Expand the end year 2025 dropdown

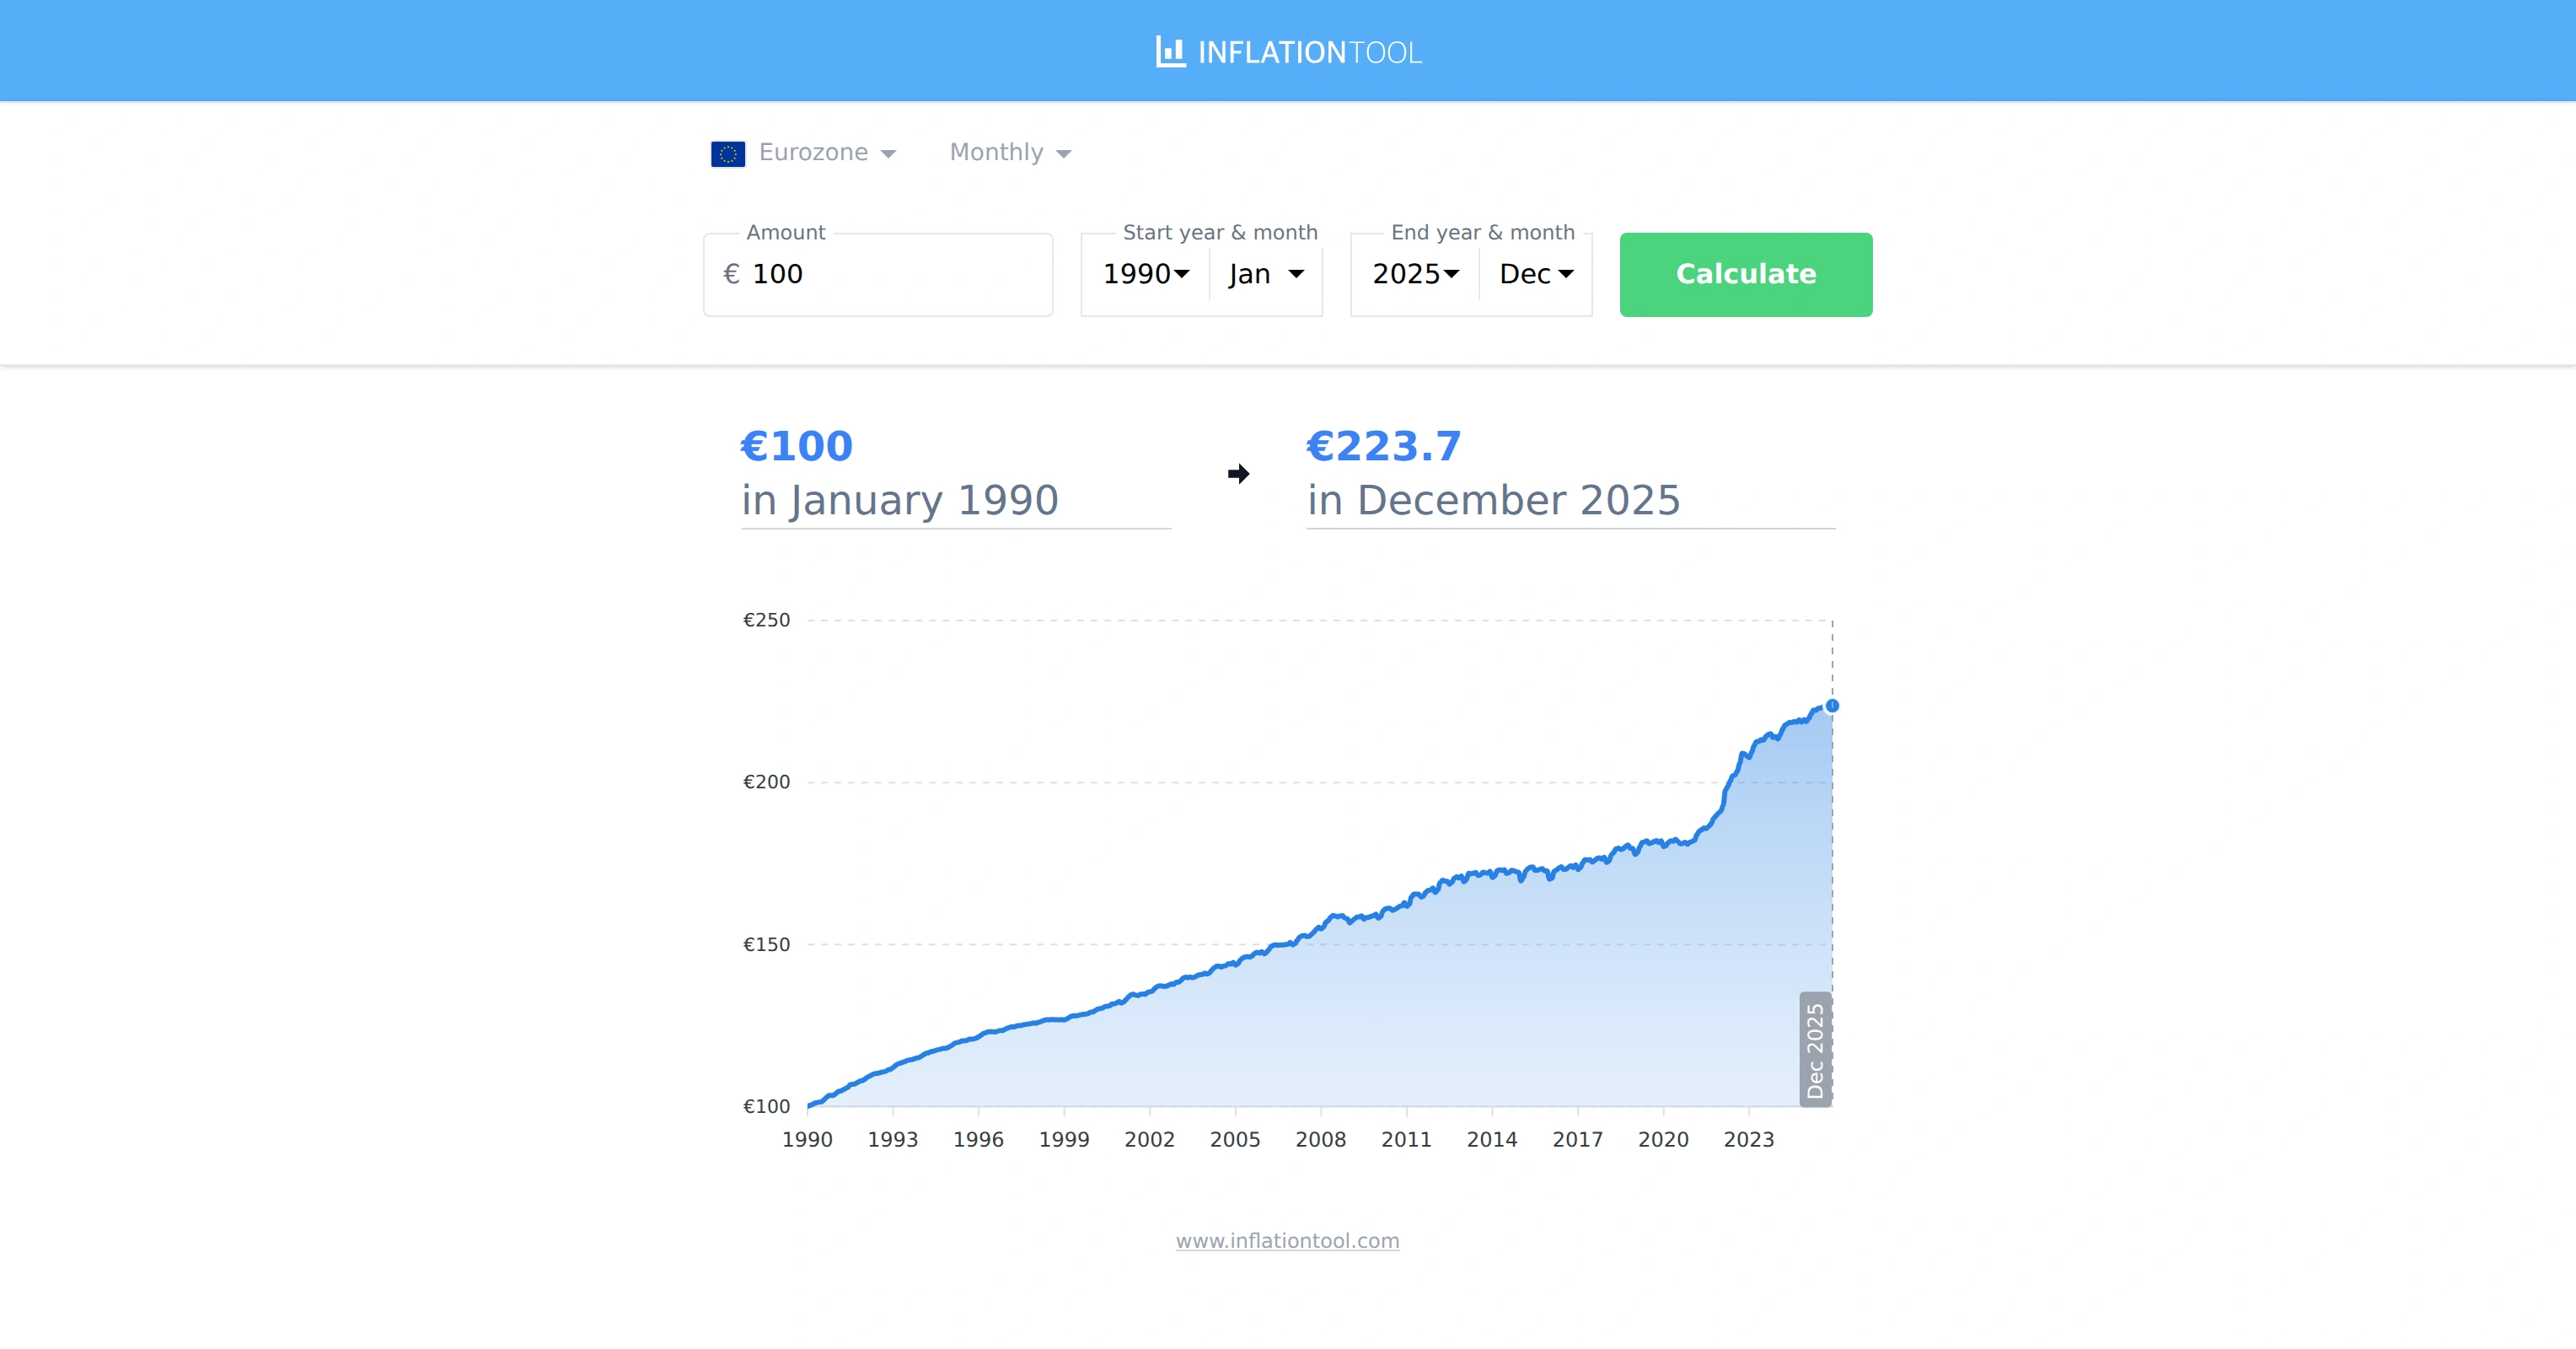1413,273
